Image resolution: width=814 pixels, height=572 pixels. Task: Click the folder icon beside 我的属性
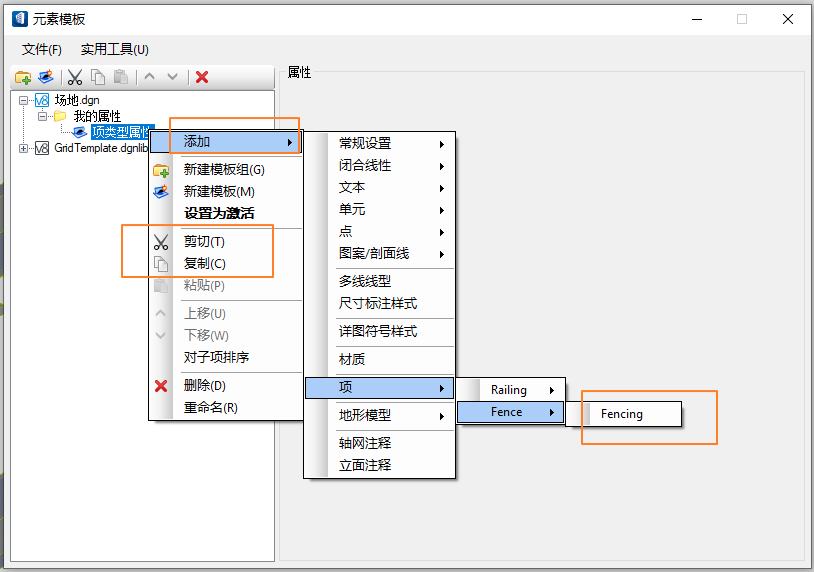[60, 116]
